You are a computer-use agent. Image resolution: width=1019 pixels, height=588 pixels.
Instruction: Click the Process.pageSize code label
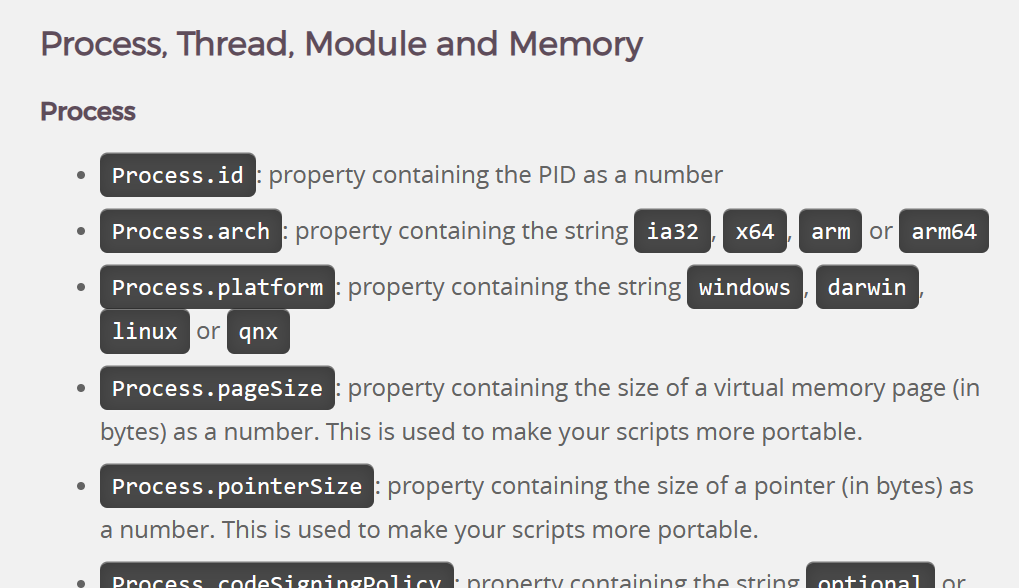pos(217,388)
